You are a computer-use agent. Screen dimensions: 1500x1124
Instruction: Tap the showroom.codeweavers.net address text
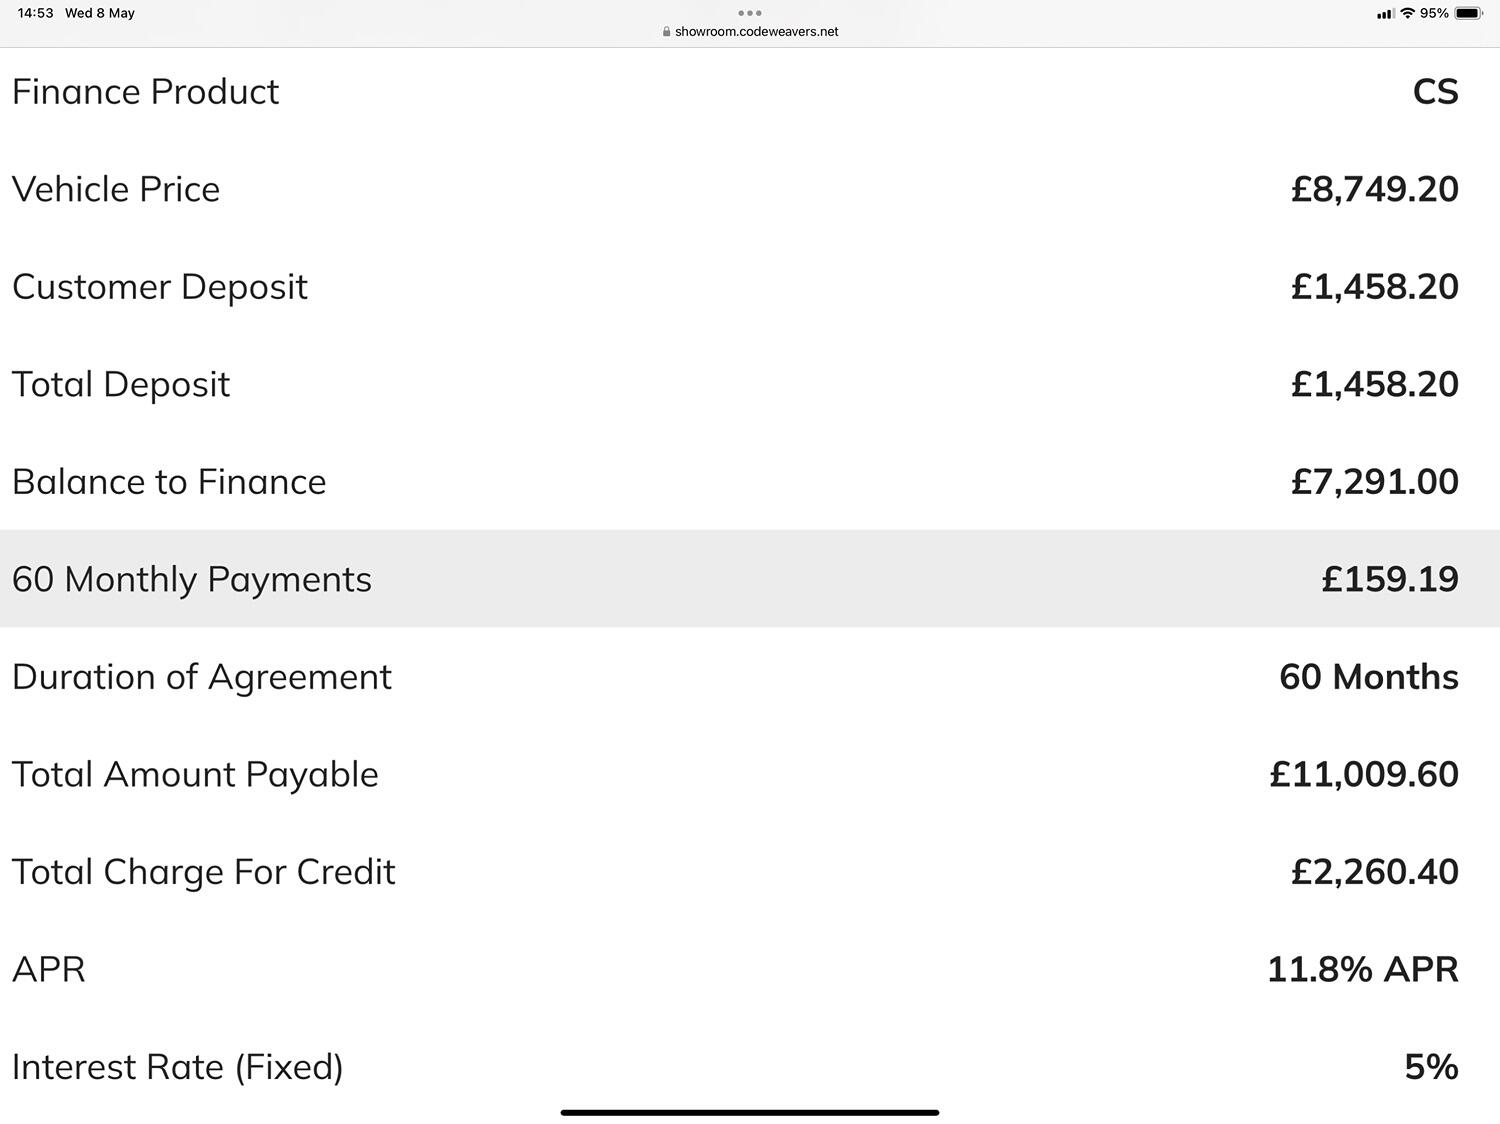tap(757, 32)
